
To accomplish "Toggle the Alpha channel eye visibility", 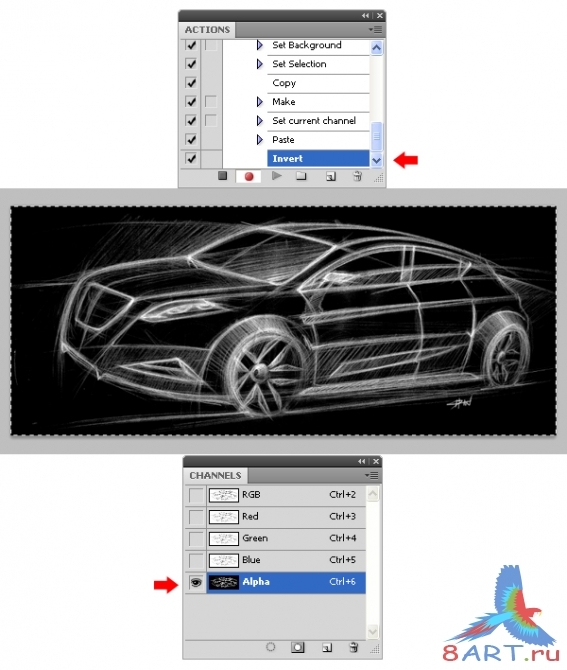I will [196, 582].
